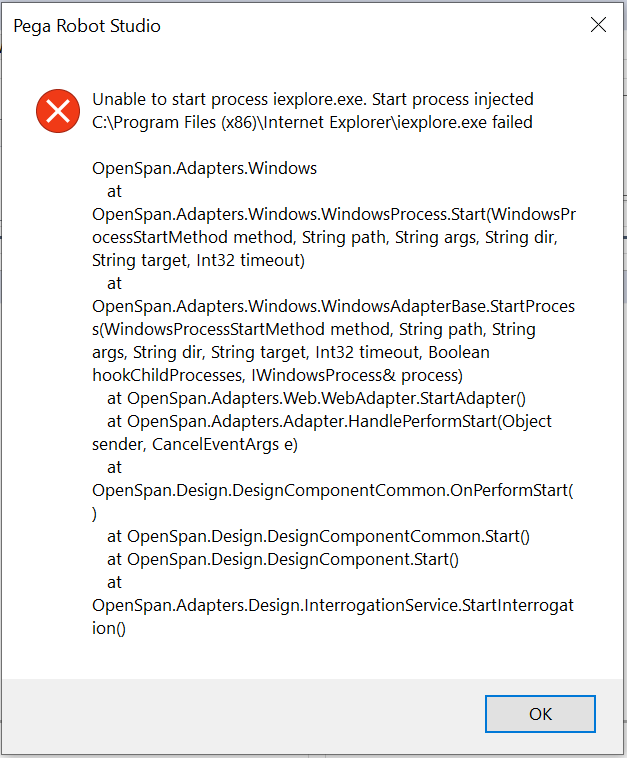The image size is (627, 758).
Task: Click the InterrogationService.StartInterrogat line
Action: click(333, 605)
